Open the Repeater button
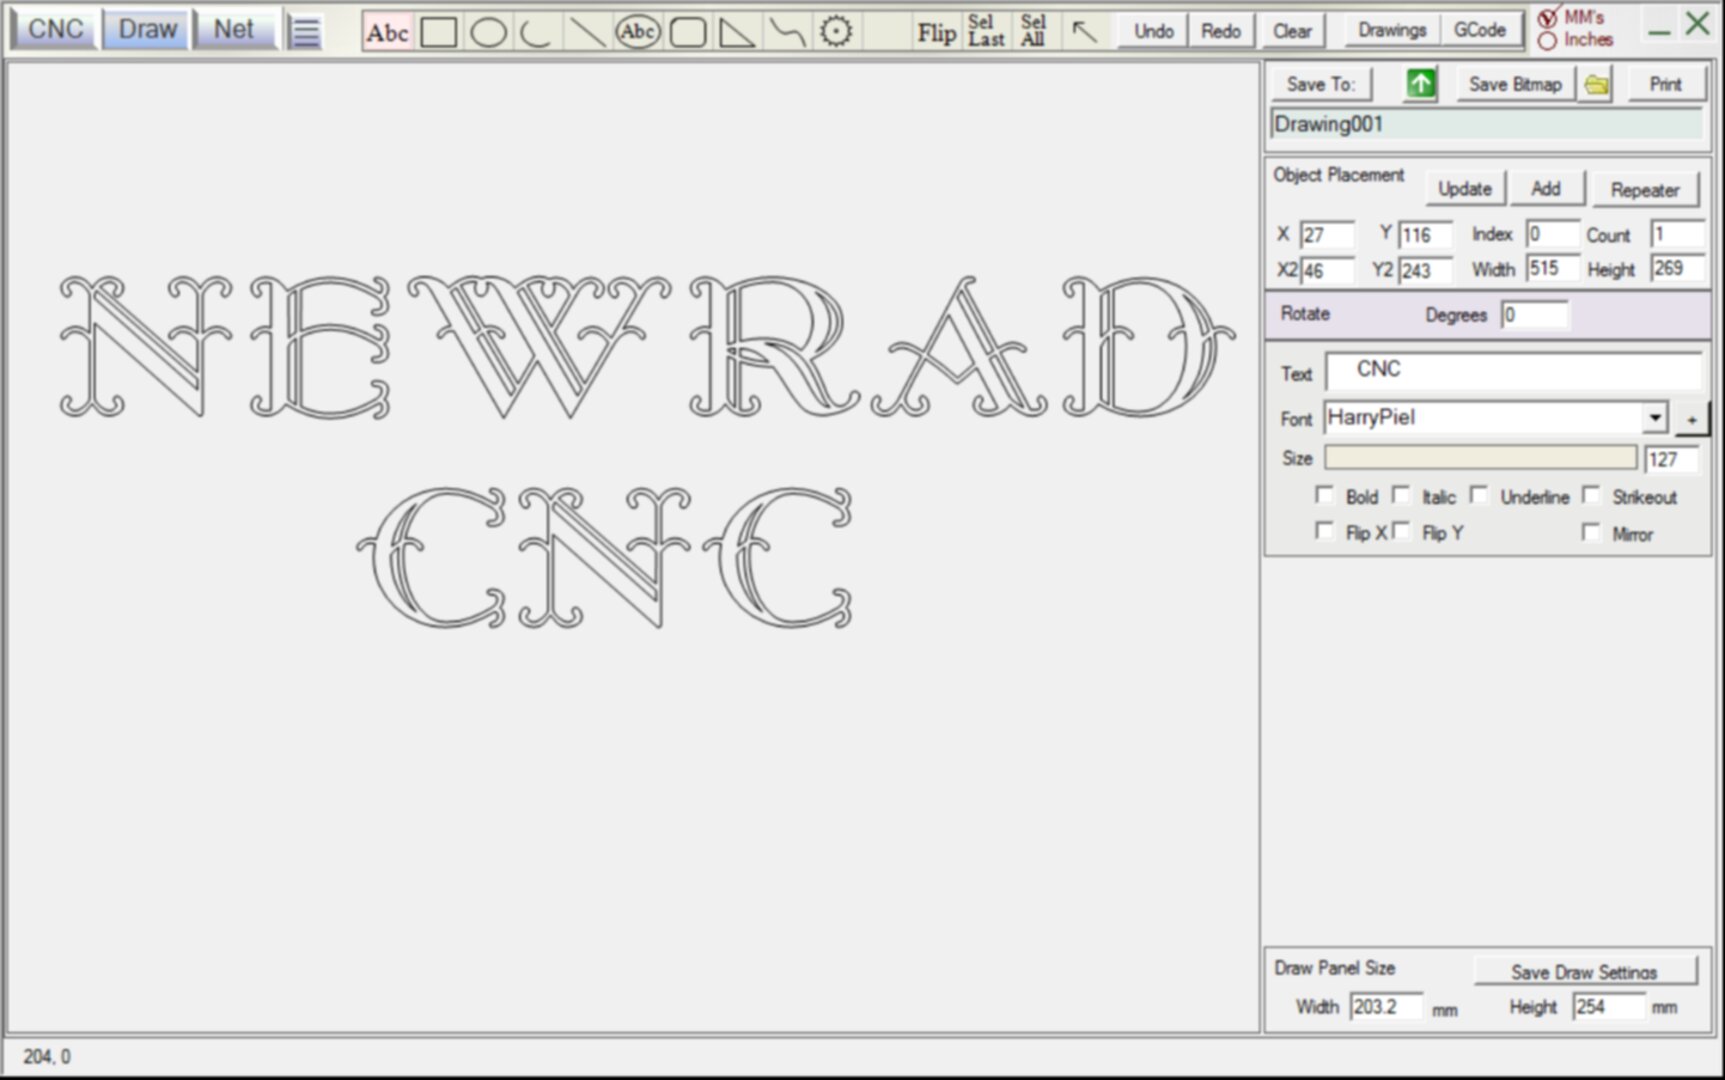This screenshot has width=1725, height=1080. [x=1645, y=190]
